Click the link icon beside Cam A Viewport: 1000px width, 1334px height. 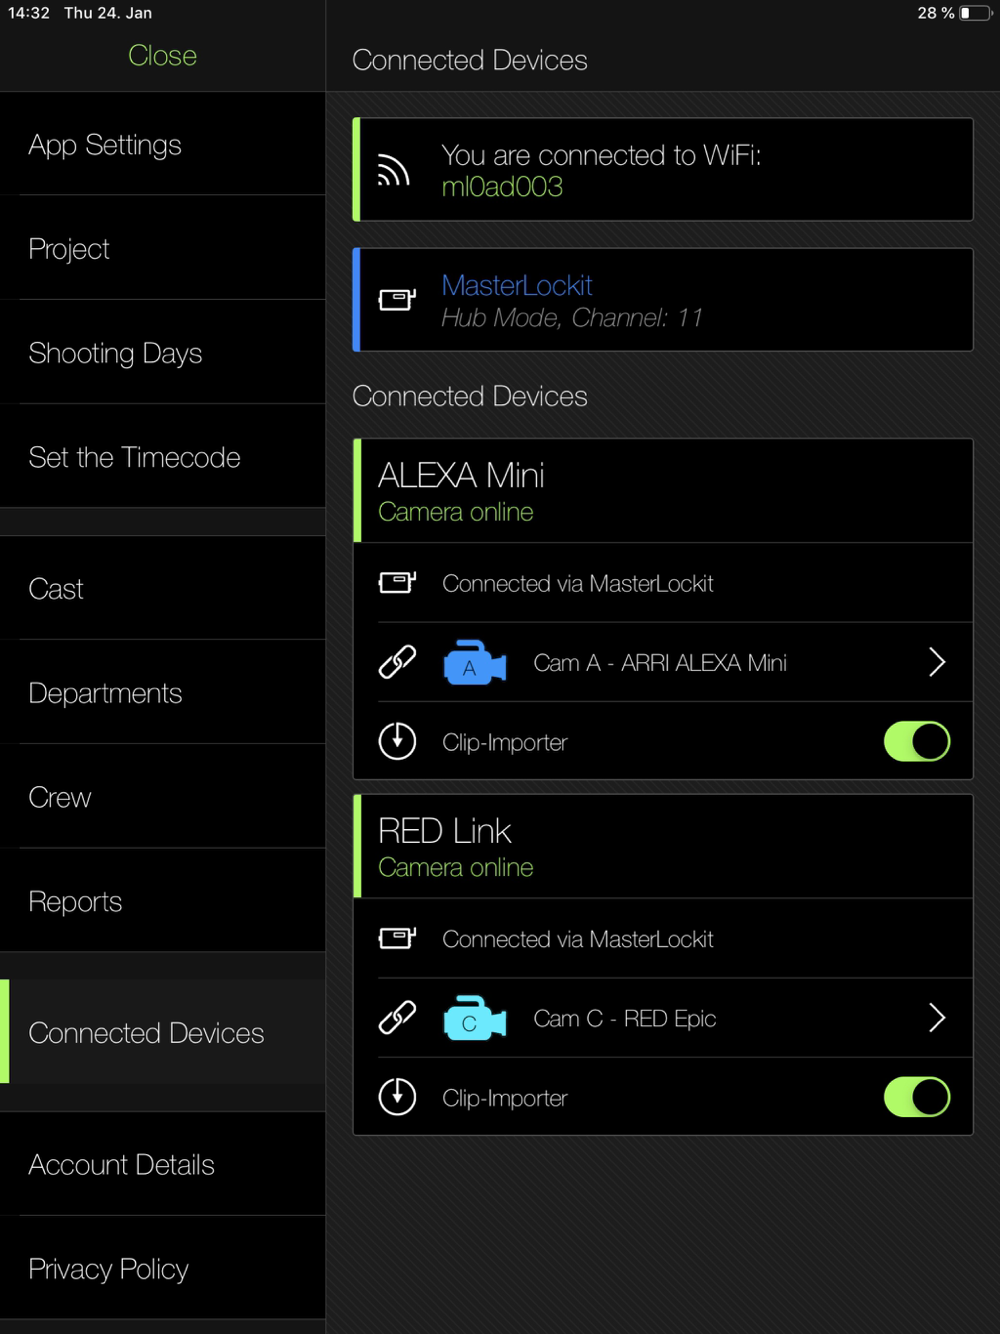pos(397,662)
